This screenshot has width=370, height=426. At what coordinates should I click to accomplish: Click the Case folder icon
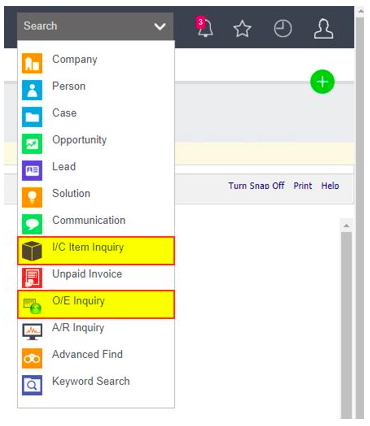tap(32, 117)
